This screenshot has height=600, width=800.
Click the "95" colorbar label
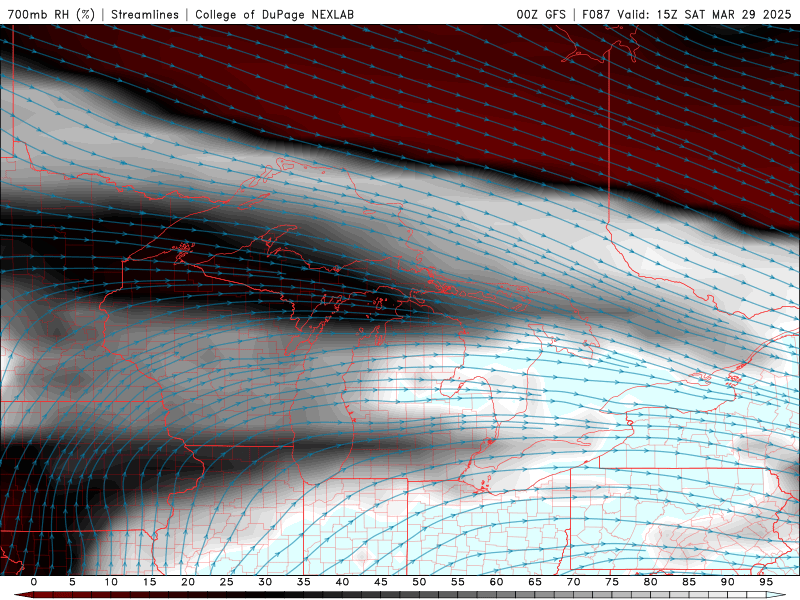point(766,582)
